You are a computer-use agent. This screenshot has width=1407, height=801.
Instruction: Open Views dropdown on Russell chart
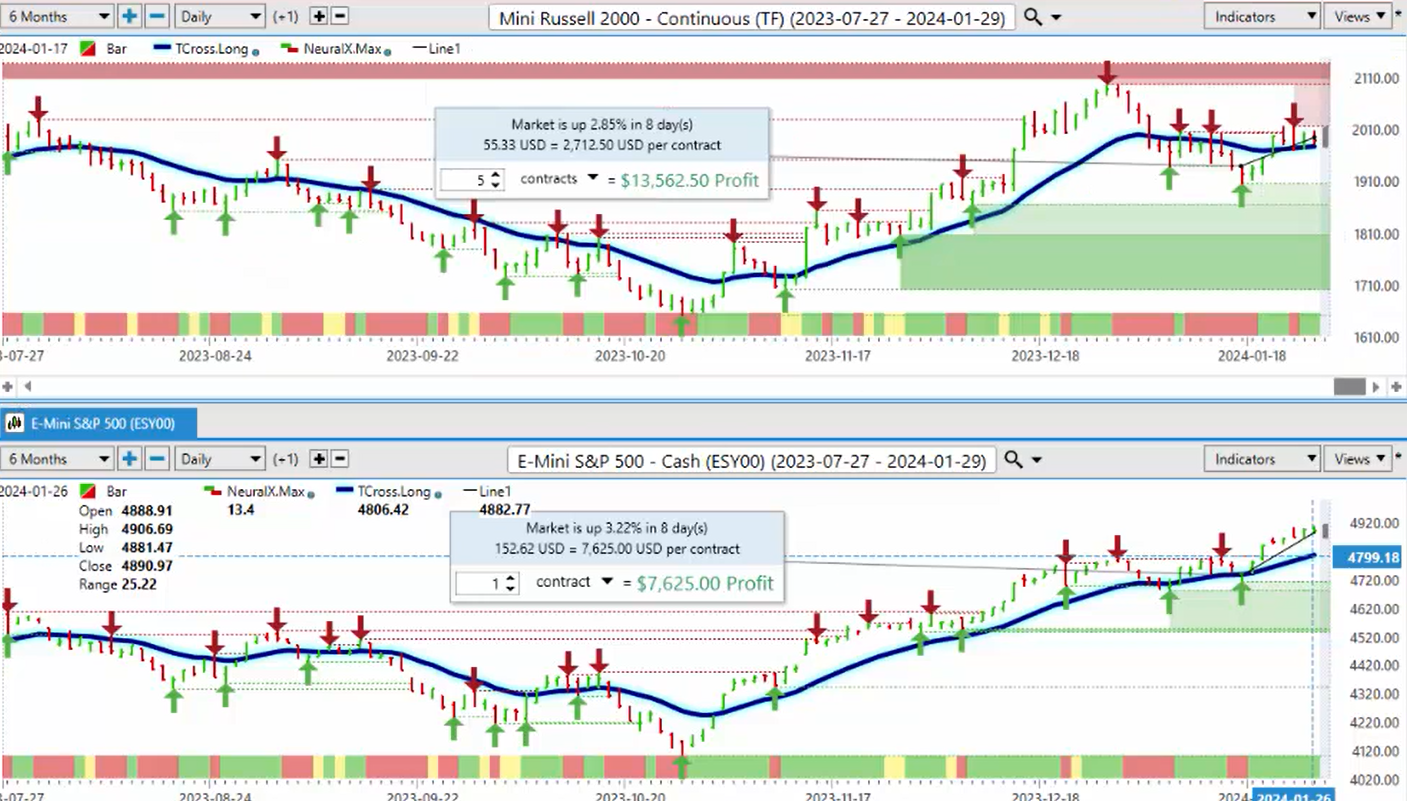point(1360,16)
